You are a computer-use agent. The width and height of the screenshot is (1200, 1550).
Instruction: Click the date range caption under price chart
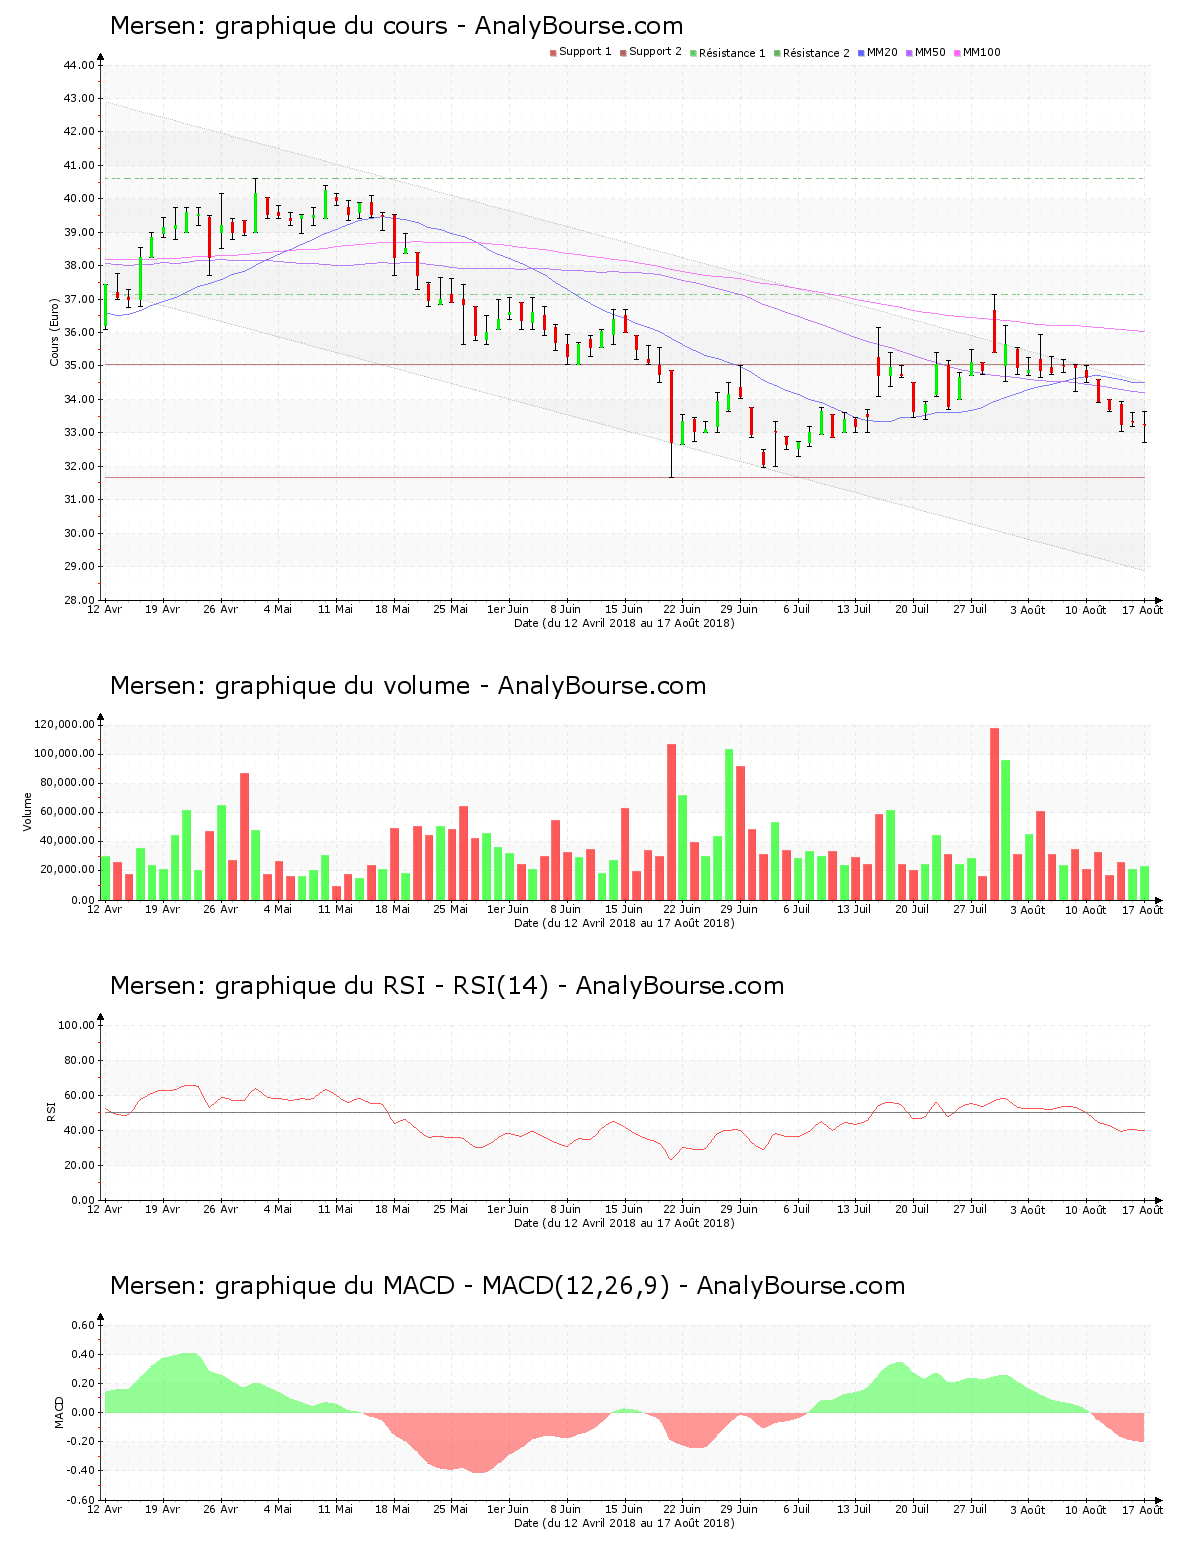click(x=624, y=623)
